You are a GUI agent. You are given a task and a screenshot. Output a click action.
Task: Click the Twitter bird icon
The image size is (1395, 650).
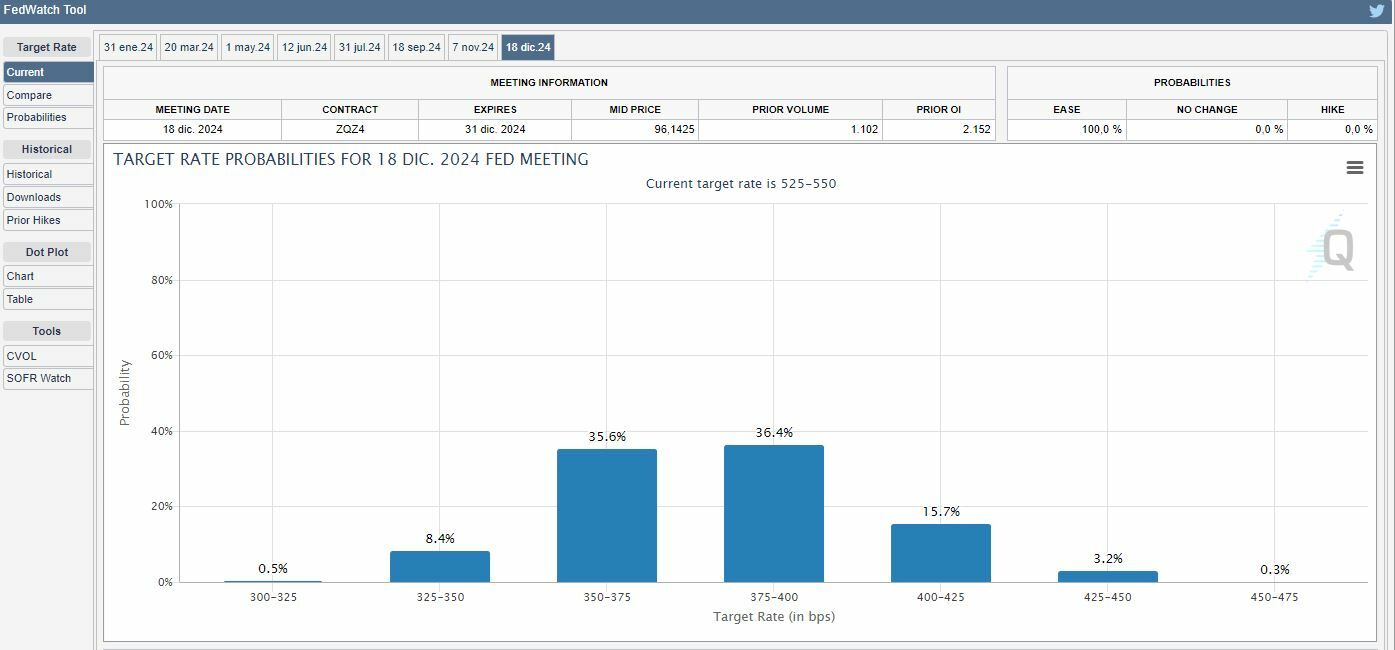[1376, 11]
